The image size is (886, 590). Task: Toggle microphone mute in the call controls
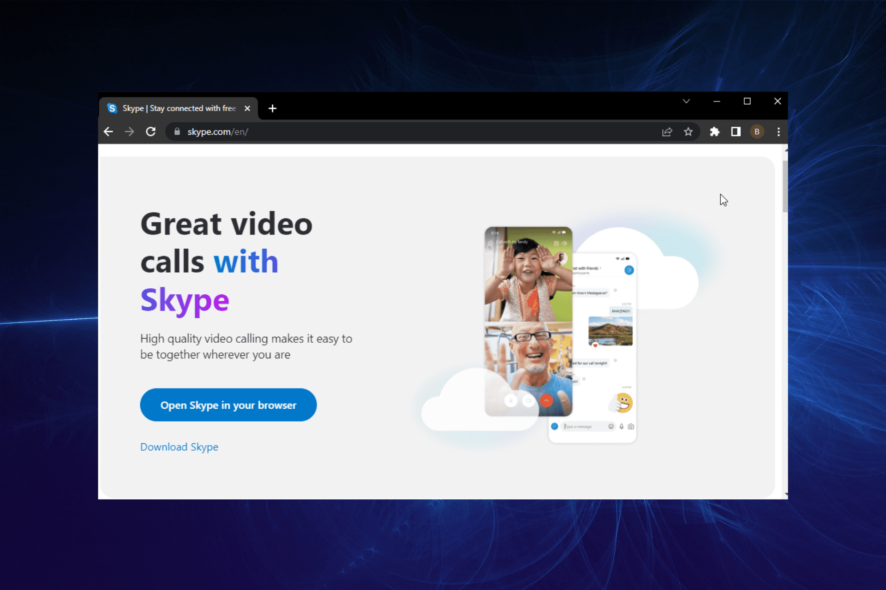tap(511, 400)
